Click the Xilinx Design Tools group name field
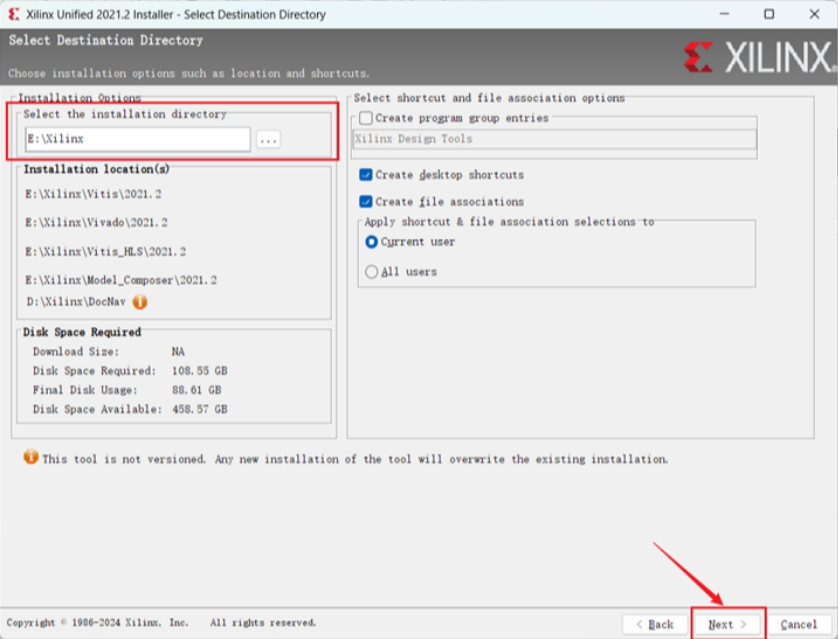 tap(554, 139)
